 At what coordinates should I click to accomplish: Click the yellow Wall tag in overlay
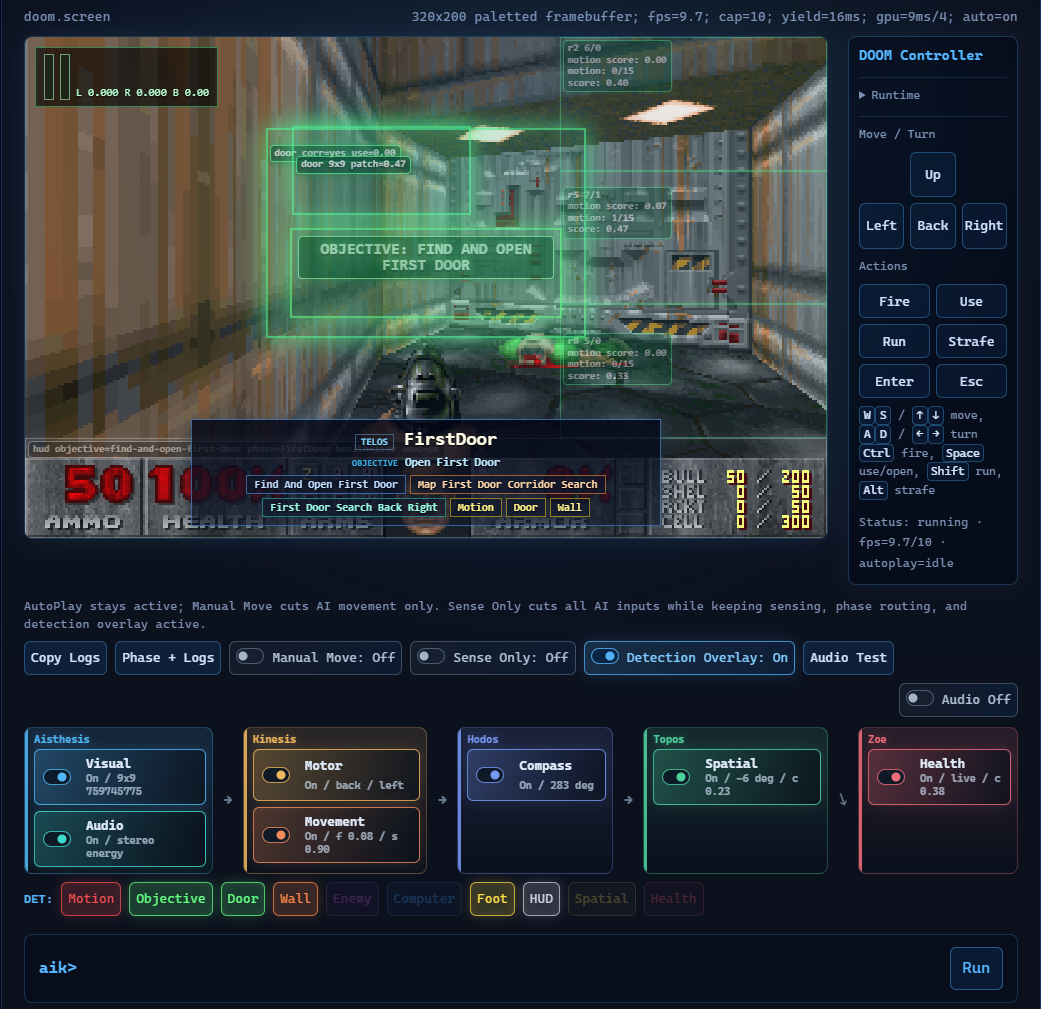coord(569,507)
